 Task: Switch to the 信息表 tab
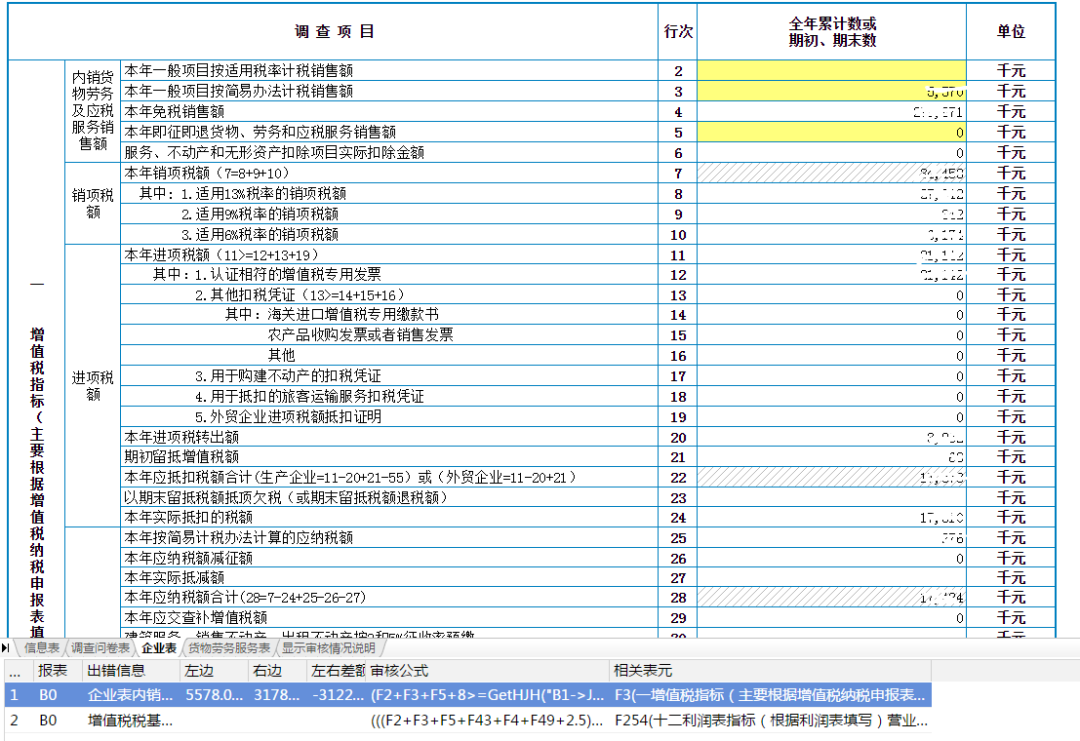click(x=41, y=648)
